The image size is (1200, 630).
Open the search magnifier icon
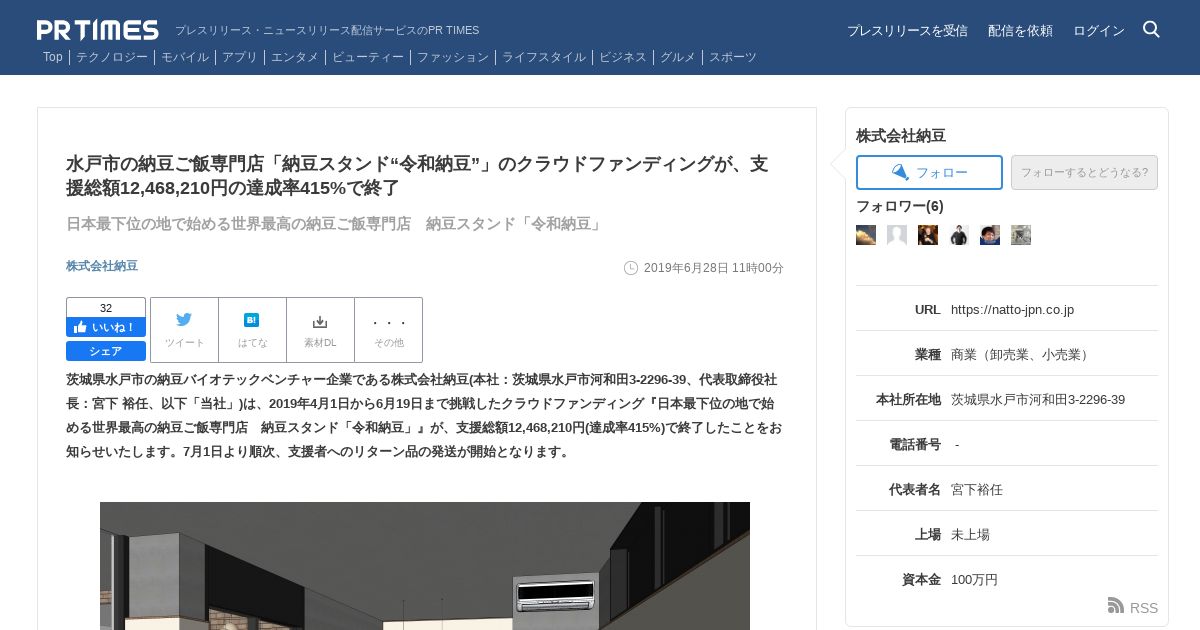tap(1151, 29)
